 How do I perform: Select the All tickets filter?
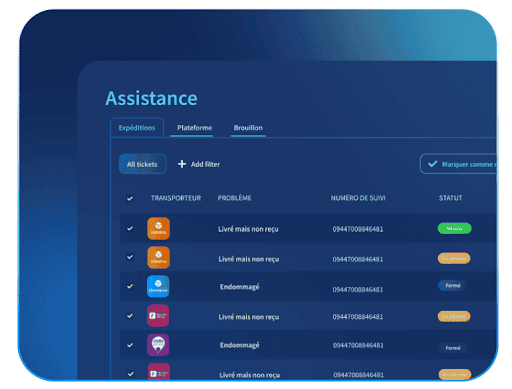(x=142, y=164)
